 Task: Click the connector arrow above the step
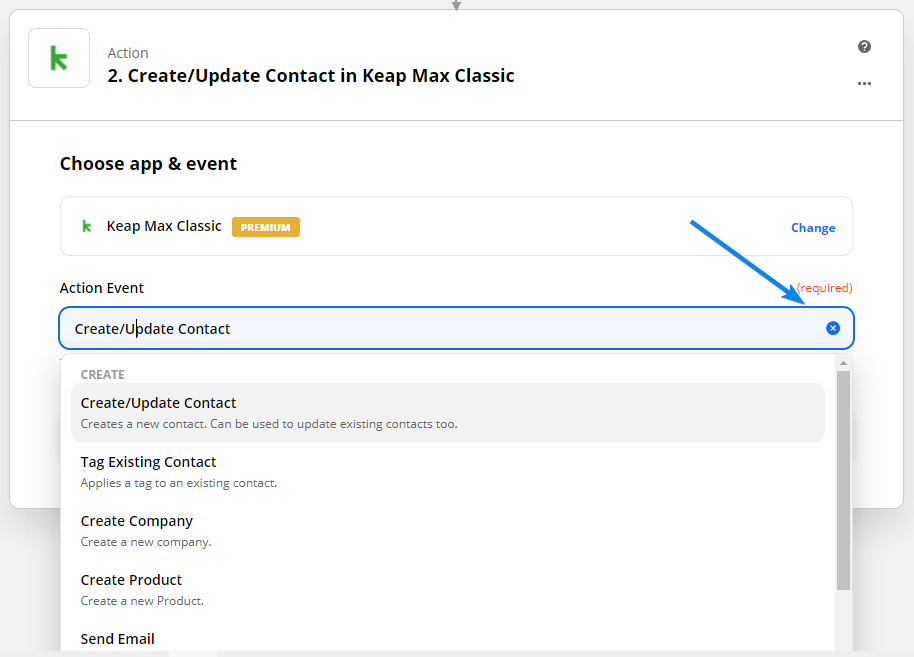tap(456, 5)
